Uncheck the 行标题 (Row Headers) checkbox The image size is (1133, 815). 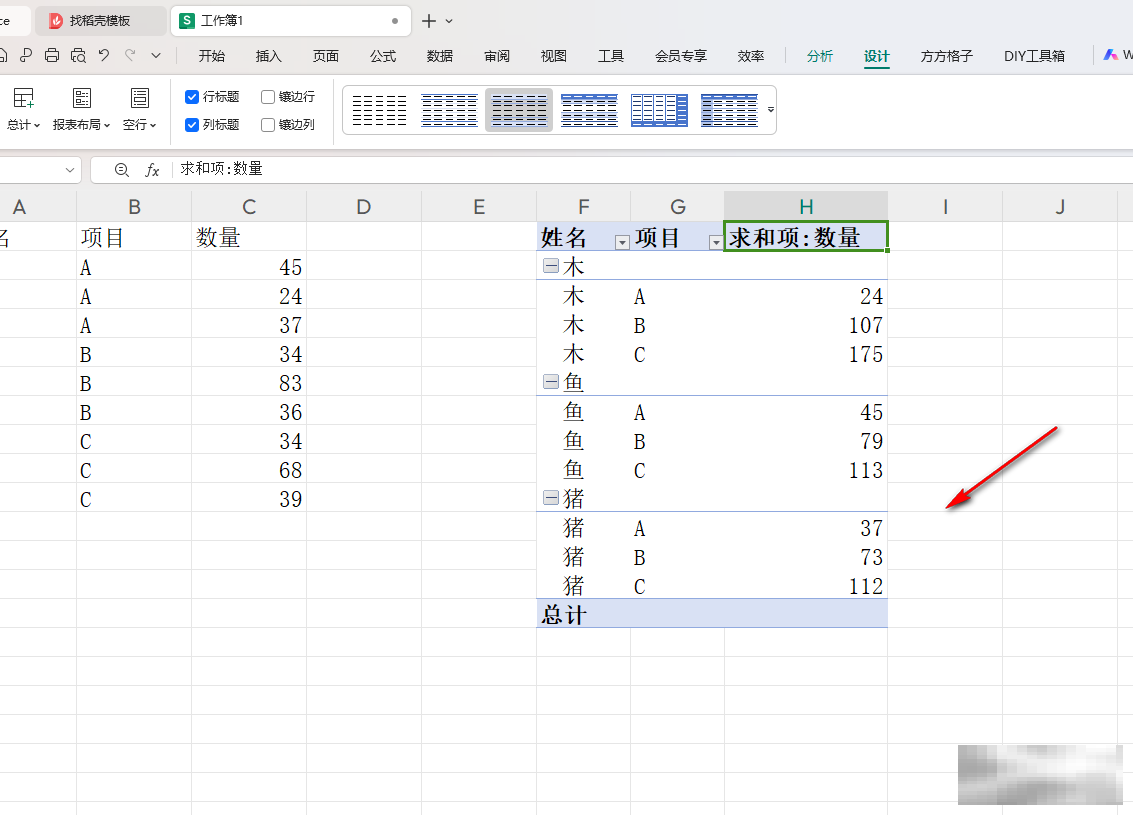(192, 97)
